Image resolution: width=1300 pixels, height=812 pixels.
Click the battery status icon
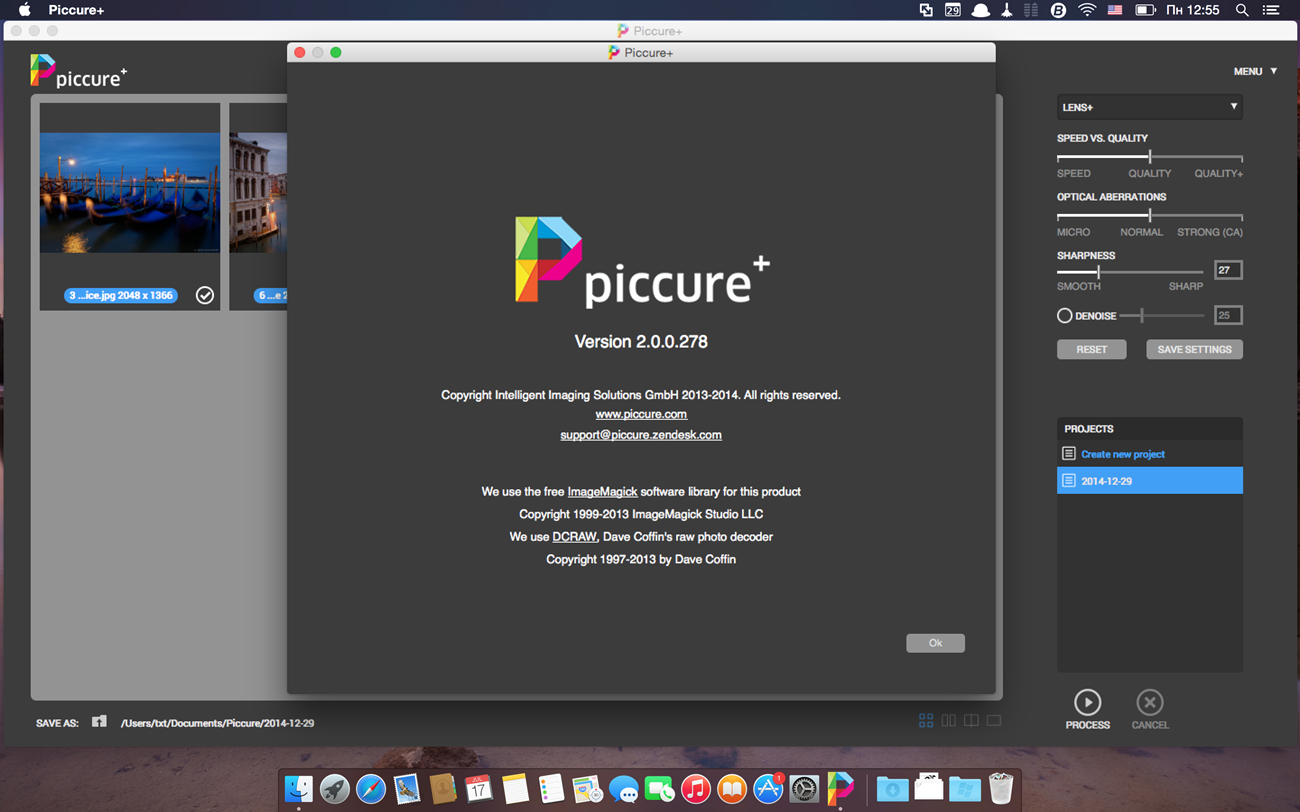(x=1145, y=10)
